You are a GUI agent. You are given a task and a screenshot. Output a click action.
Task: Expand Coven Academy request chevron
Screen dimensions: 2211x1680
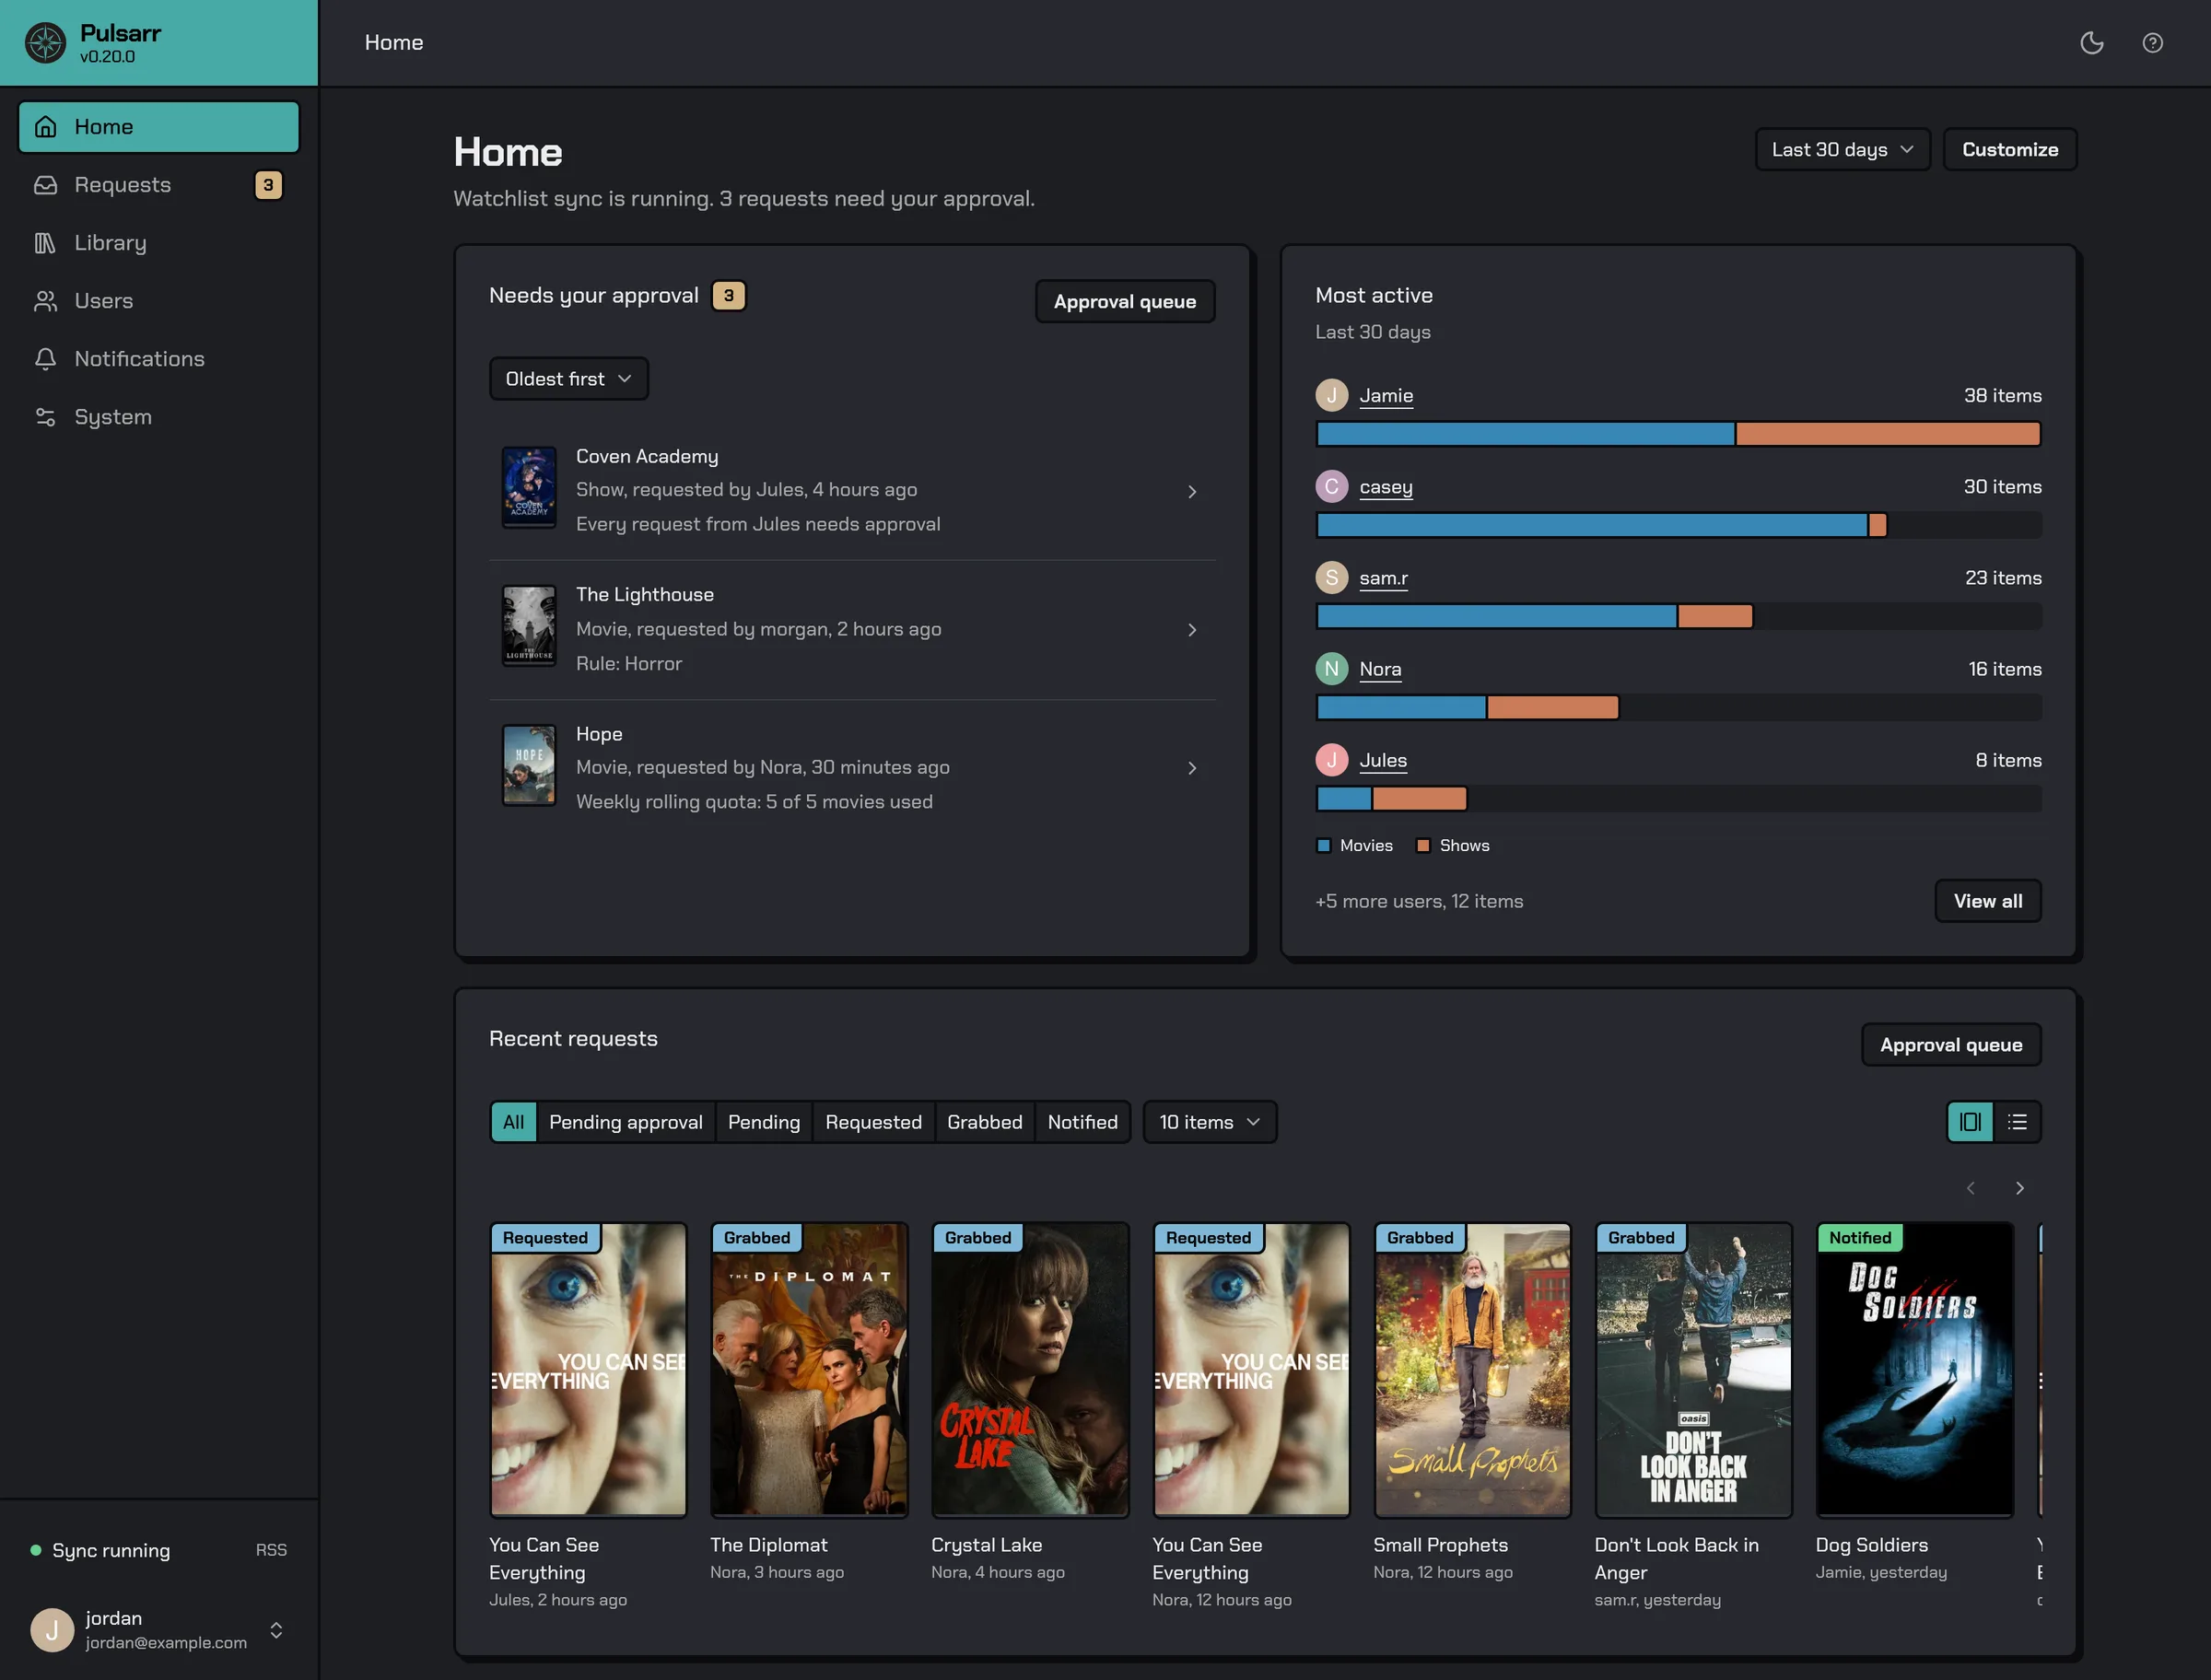[1192, 491]
